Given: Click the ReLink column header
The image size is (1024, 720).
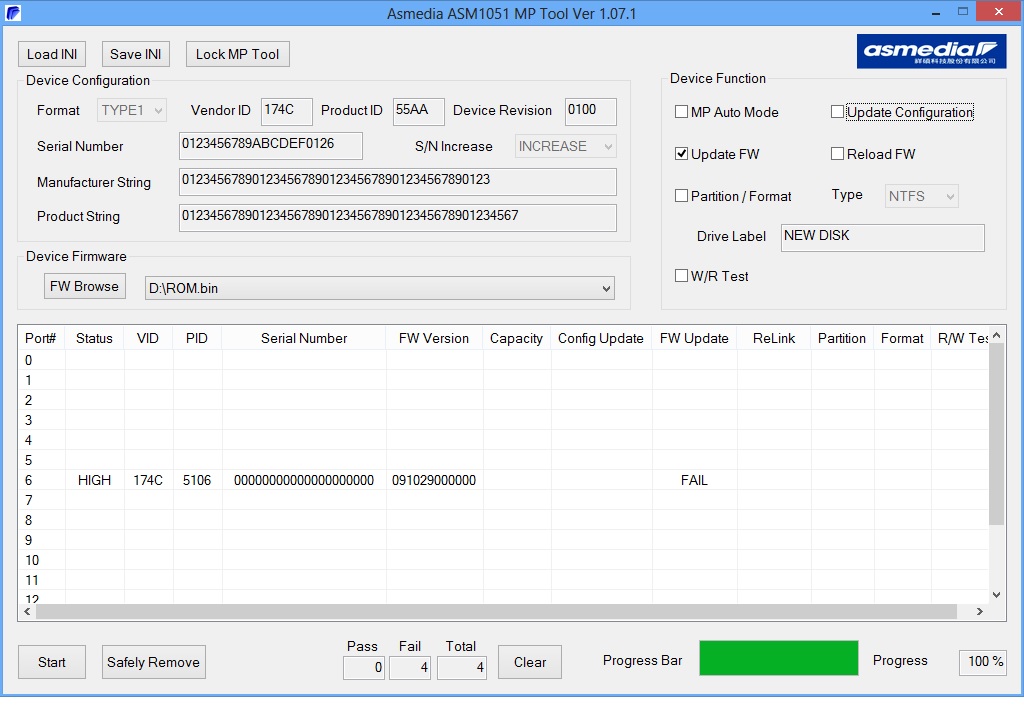Looking at the screenshot, I should click(774, 338).
